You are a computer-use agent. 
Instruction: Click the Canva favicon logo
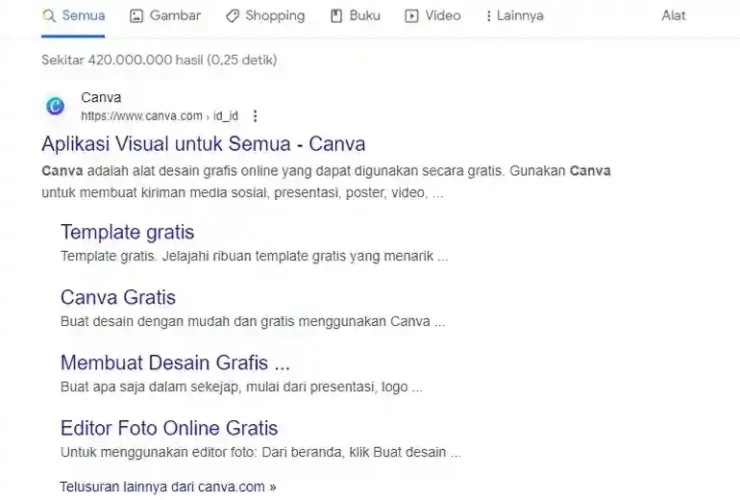tap(55, 106)
